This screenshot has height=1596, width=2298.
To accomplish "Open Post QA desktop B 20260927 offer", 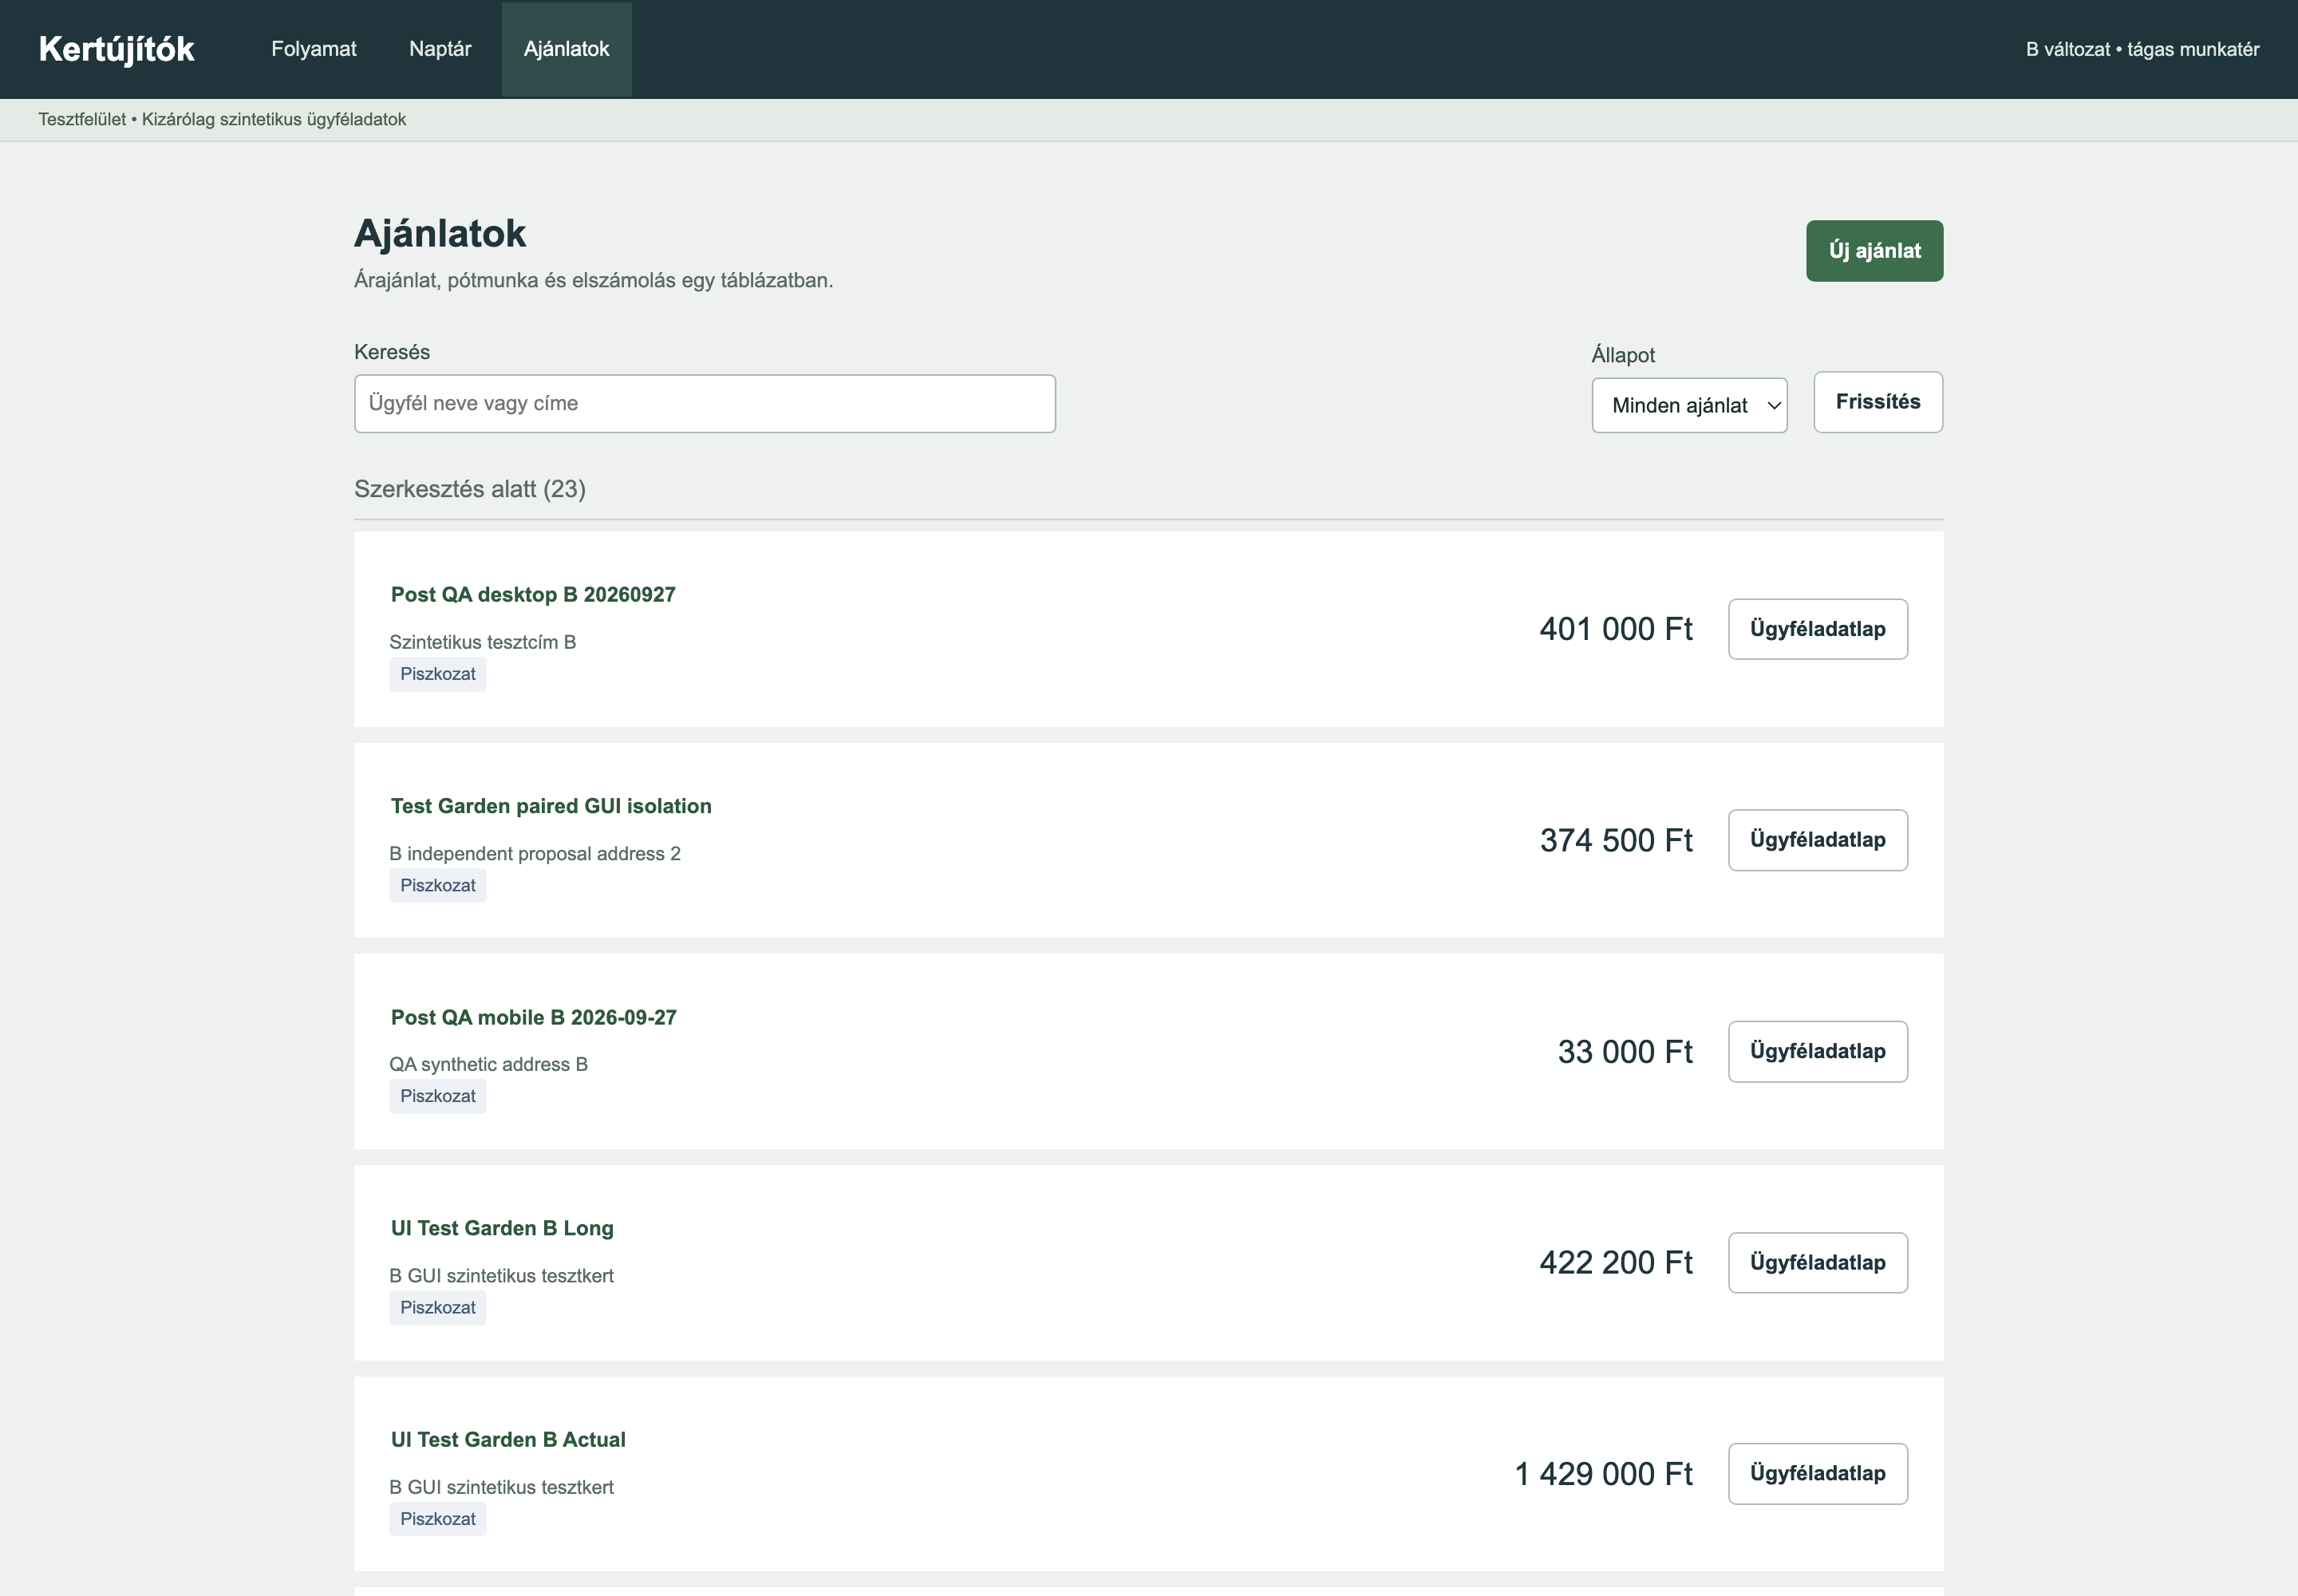I will pos(533,595).
